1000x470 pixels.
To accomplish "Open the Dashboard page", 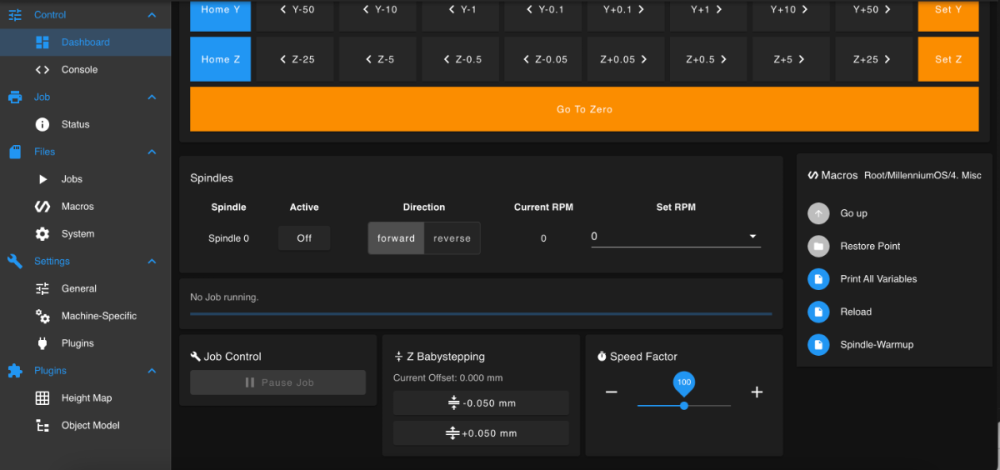I will coord(85,42).
